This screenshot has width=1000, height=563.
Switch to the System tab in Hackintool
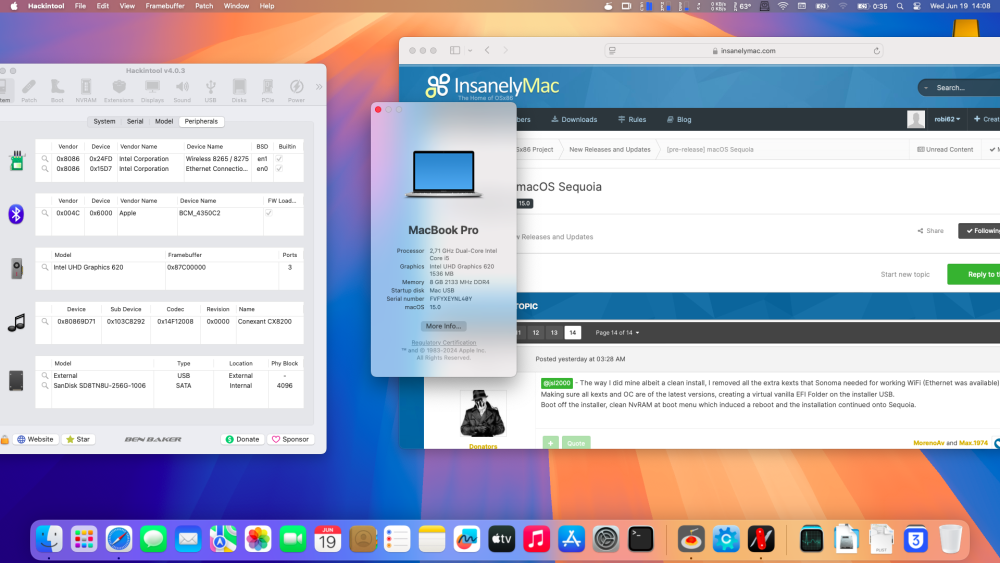(x=104, y=121)
